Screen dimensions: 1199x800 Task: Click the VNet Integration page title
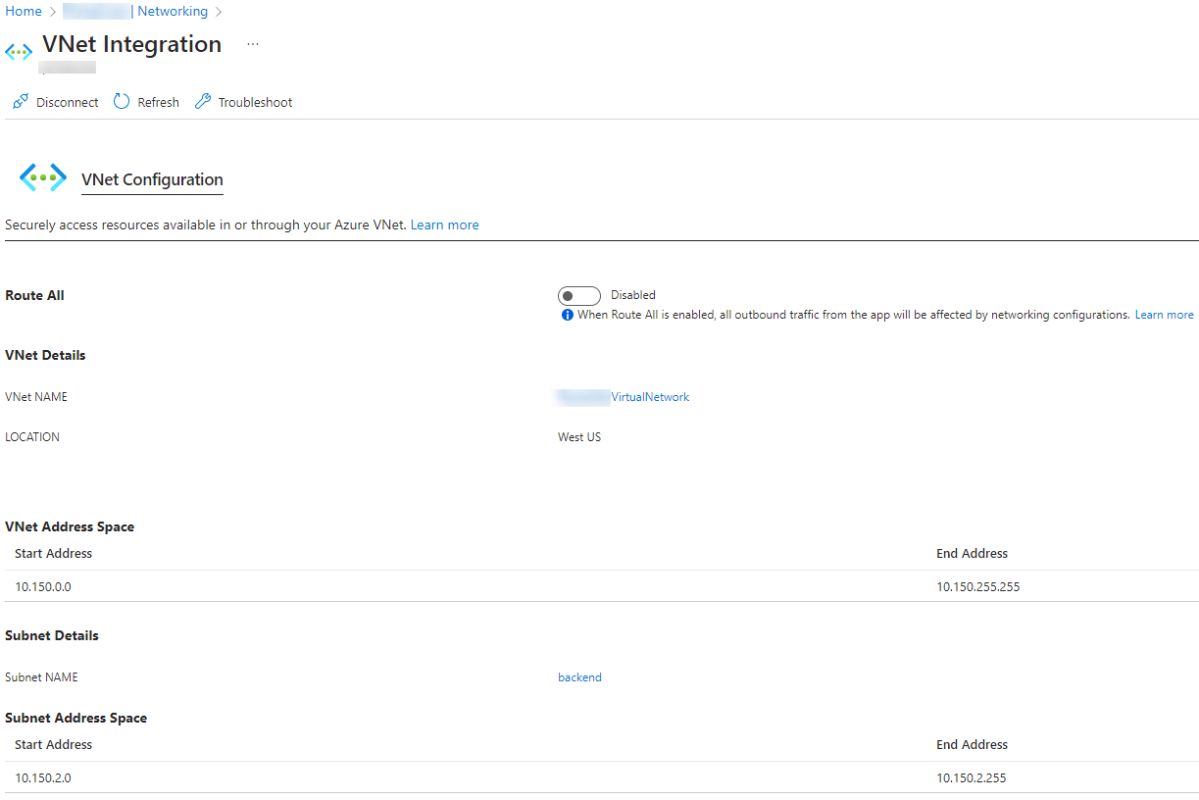(x=132, y=44)
